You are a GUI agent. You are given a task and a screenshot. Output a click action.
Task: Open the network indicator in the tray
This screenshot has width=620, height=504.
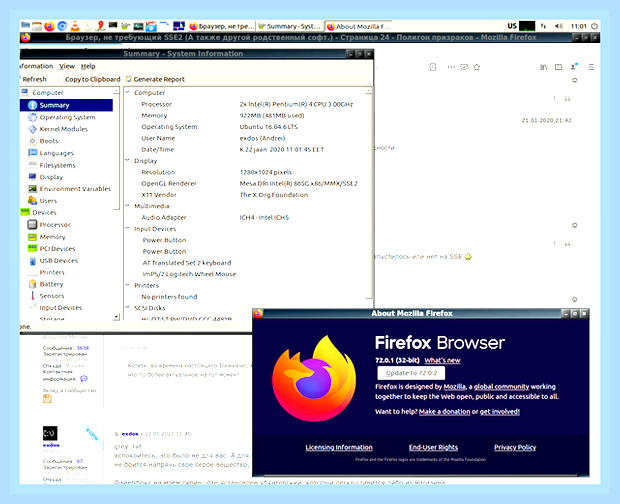pos(544,26)
